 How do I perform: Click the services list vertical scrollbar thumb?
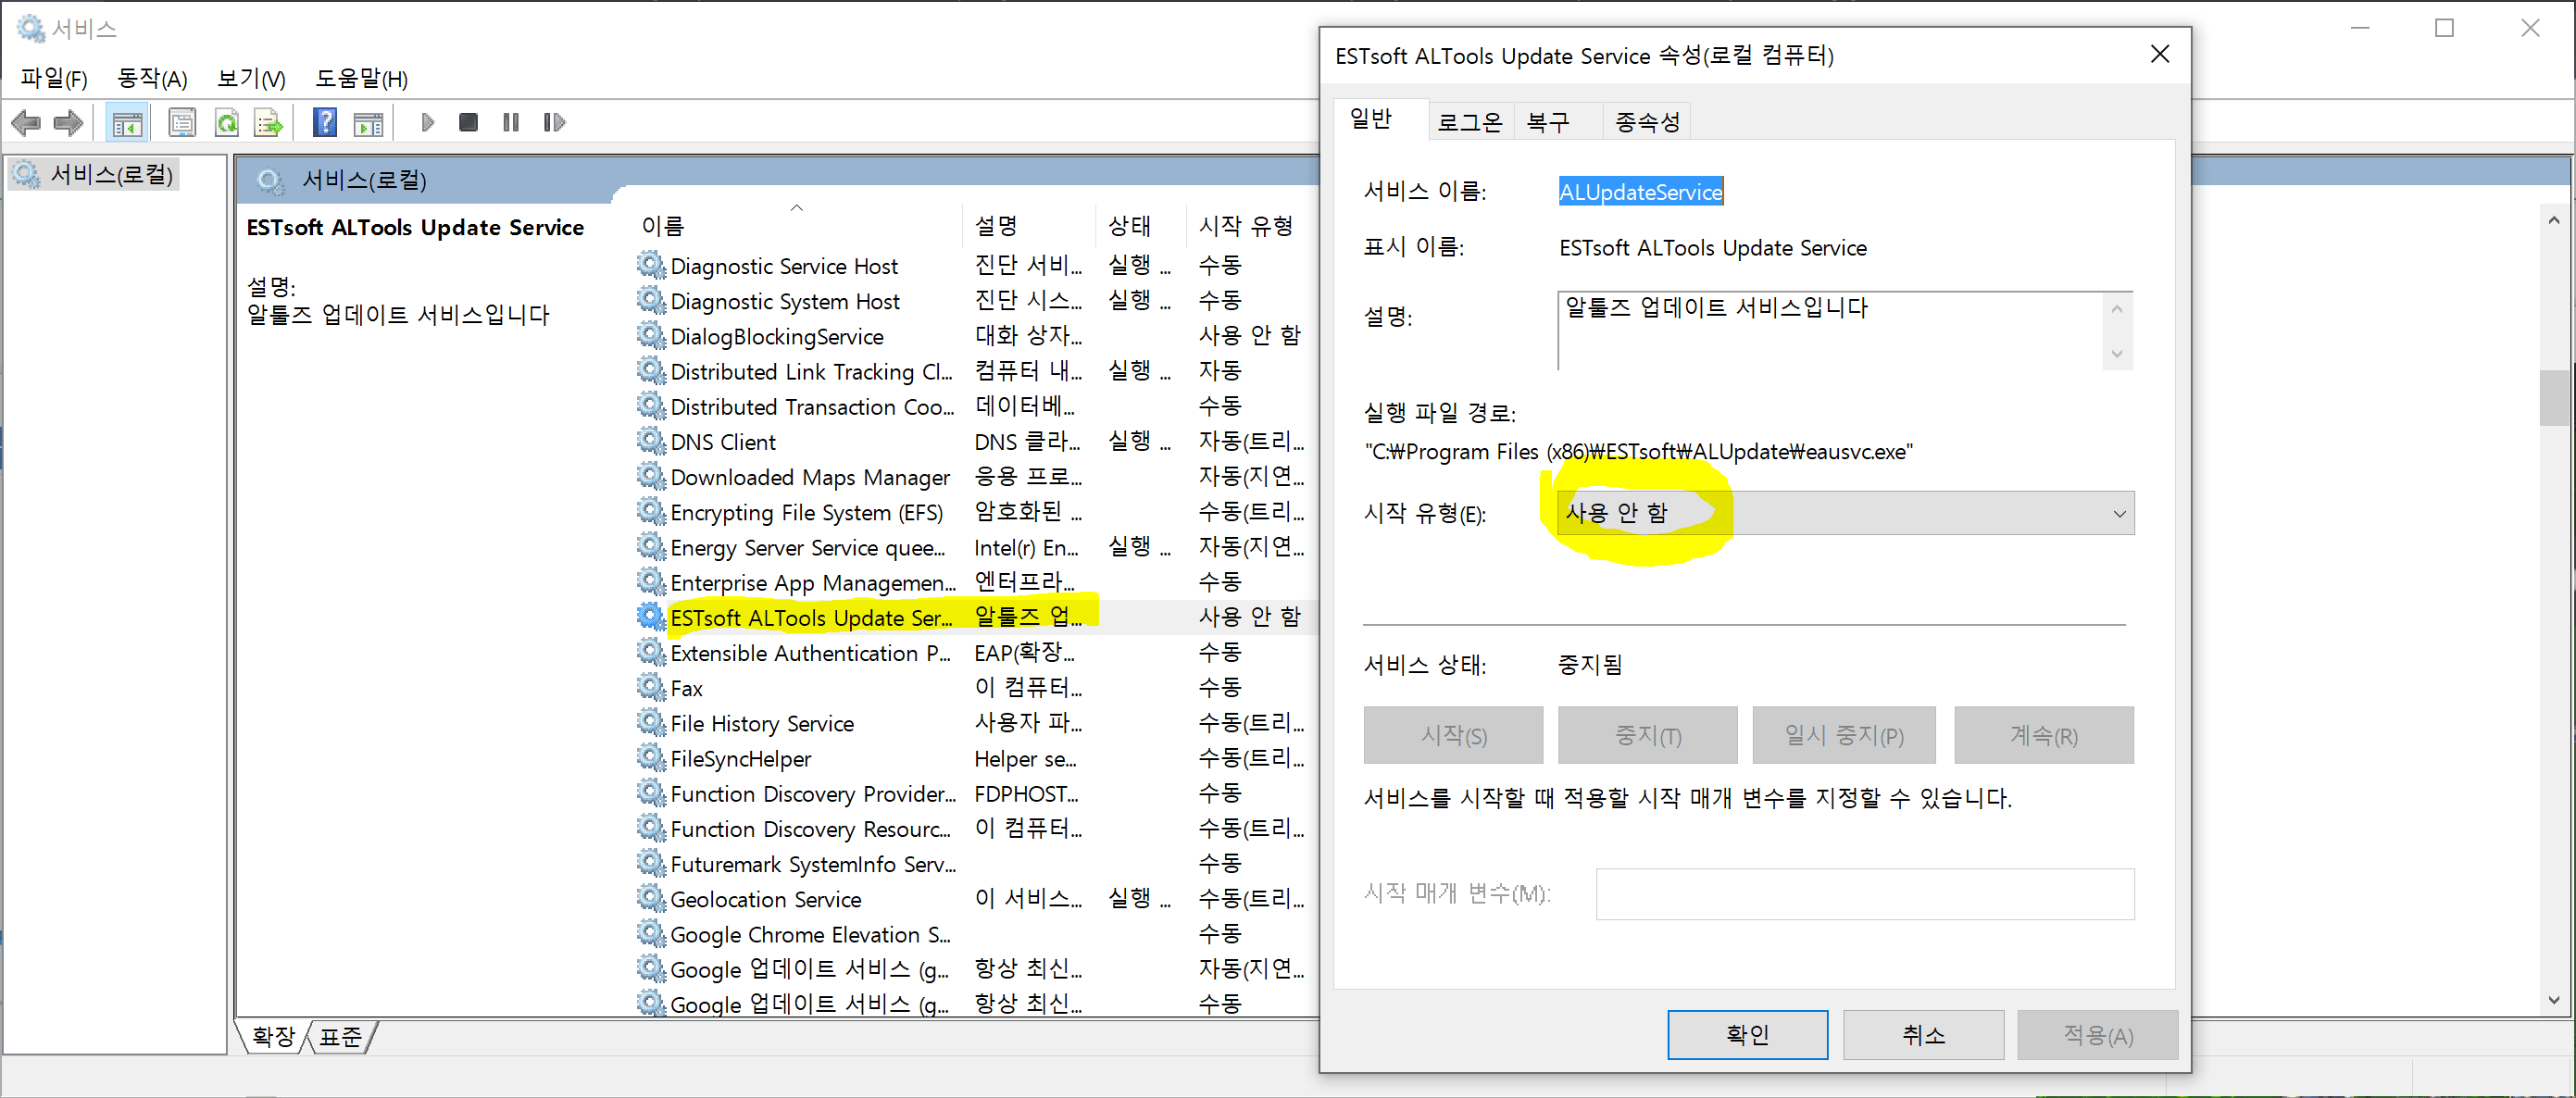[x=2554, y=397]
